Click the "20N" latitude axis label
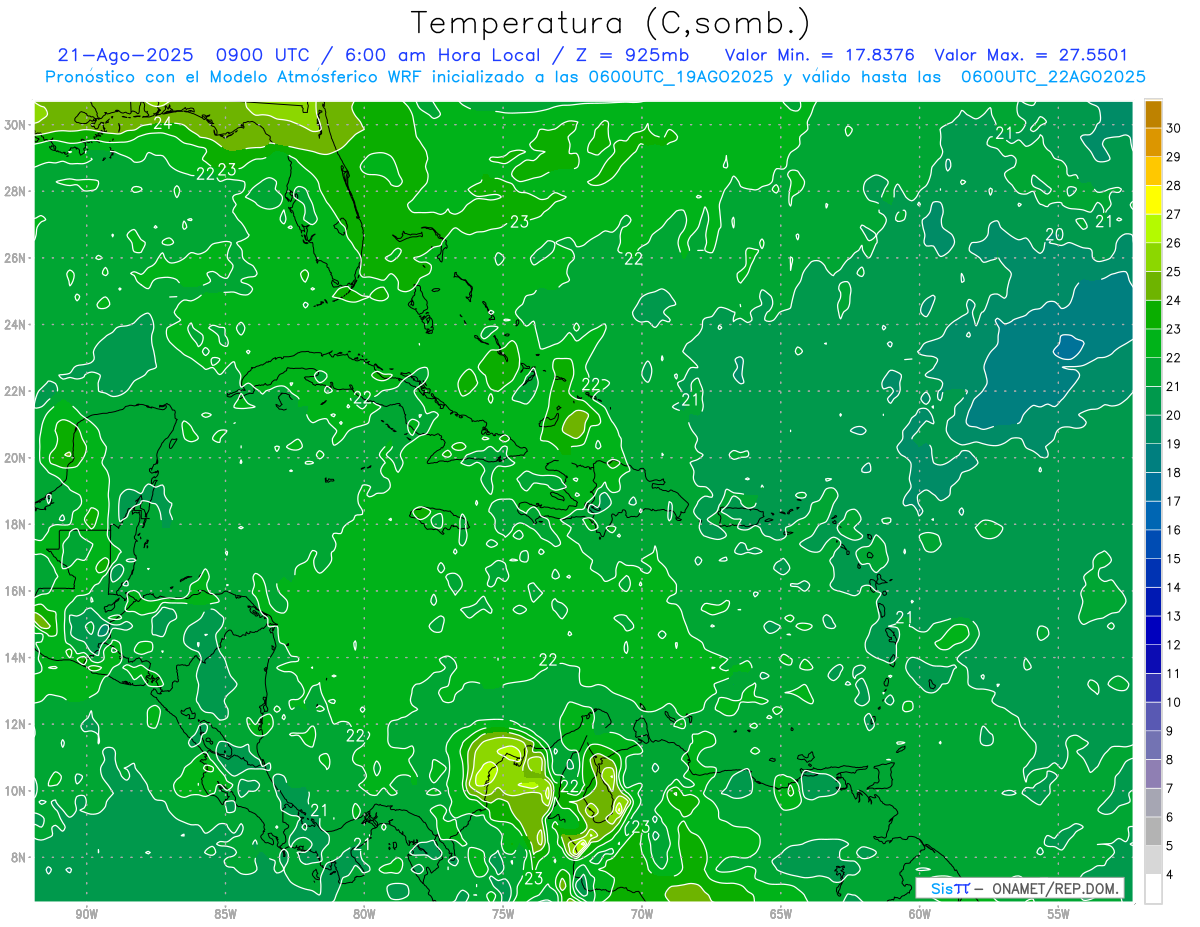The image size is (1200, 927). pyautogui.click(x=15, y=458)
